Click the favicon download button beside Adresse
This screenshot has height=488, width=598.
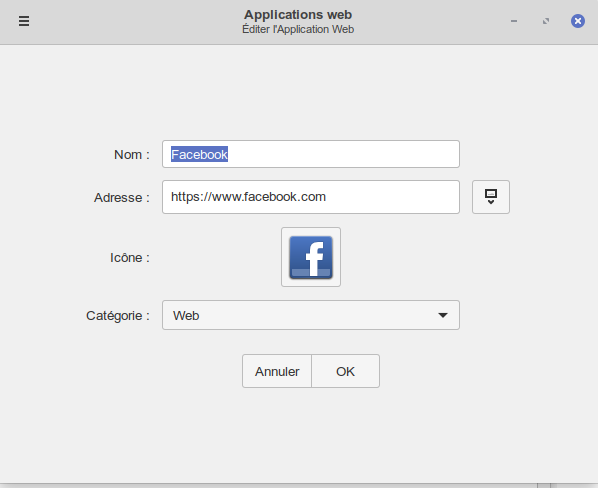coord(491,197)
